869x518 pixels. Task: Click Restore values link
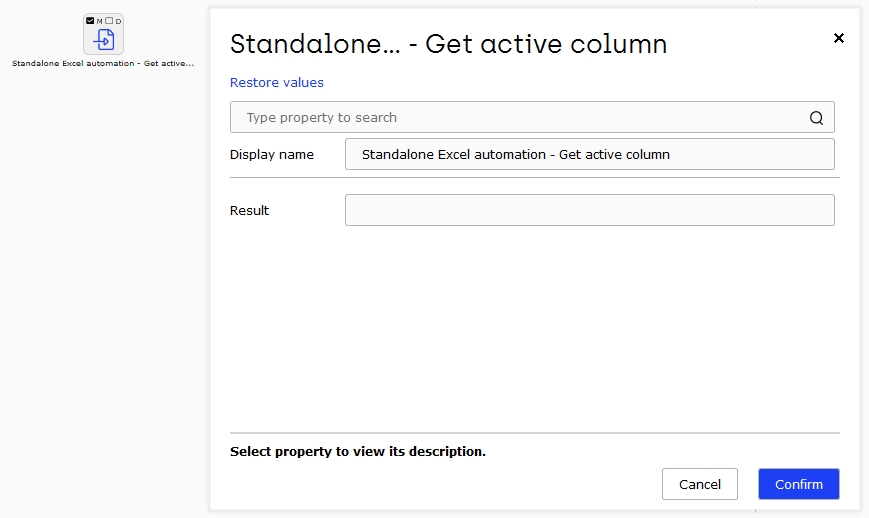tap(277, 83)
